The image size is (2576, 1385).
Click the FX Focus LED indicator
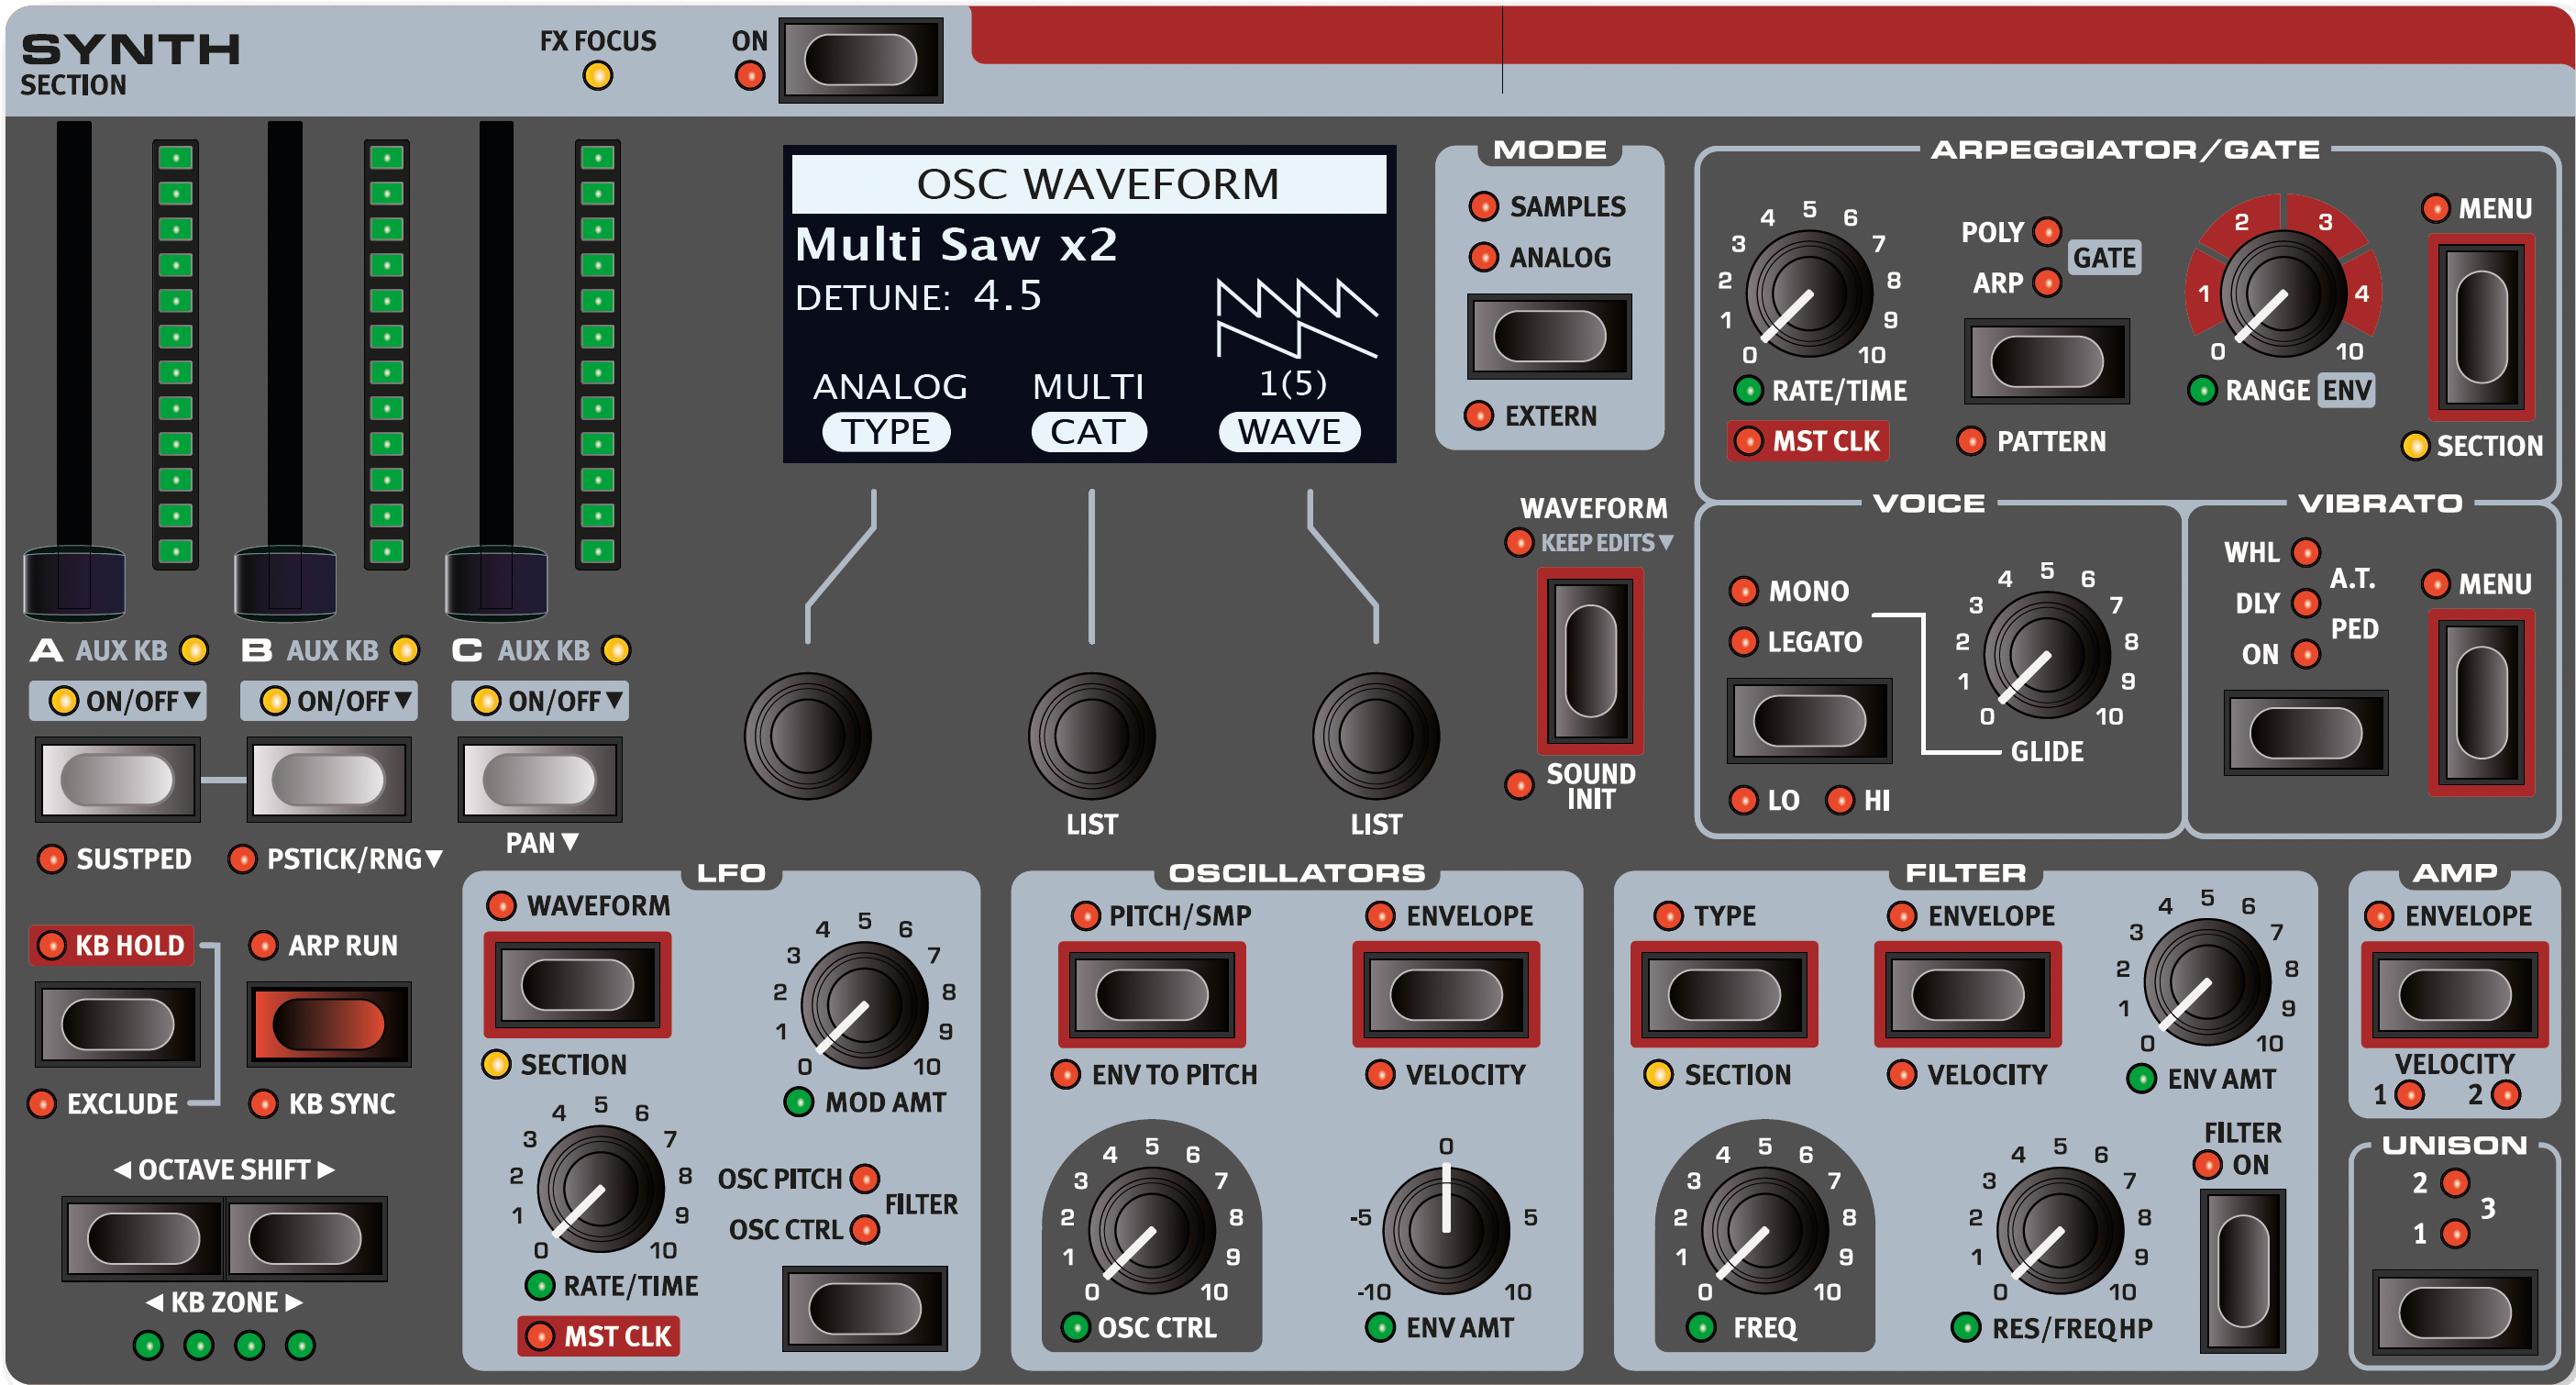click(598, 76)
